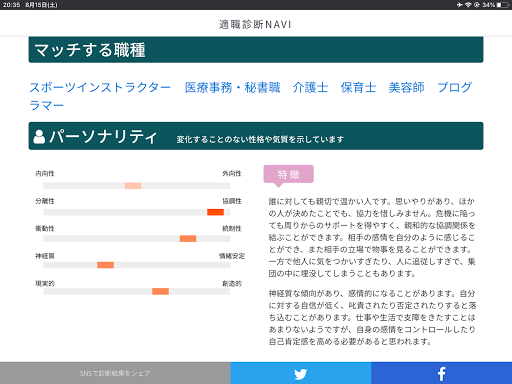Image resolution: width=512 pixels, height=384 pixels.
Task: Click the 外向性 label
Action: (232, 173)
